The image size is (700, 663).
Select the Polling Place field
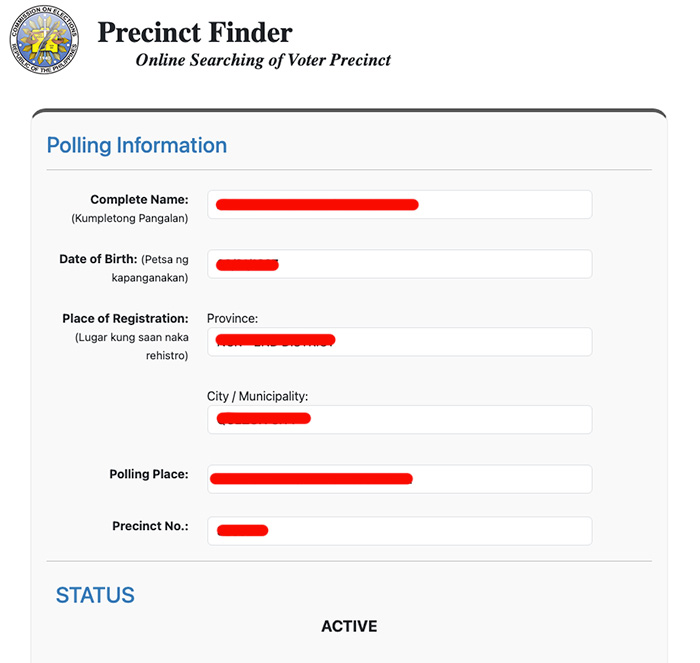click(399, 479)
